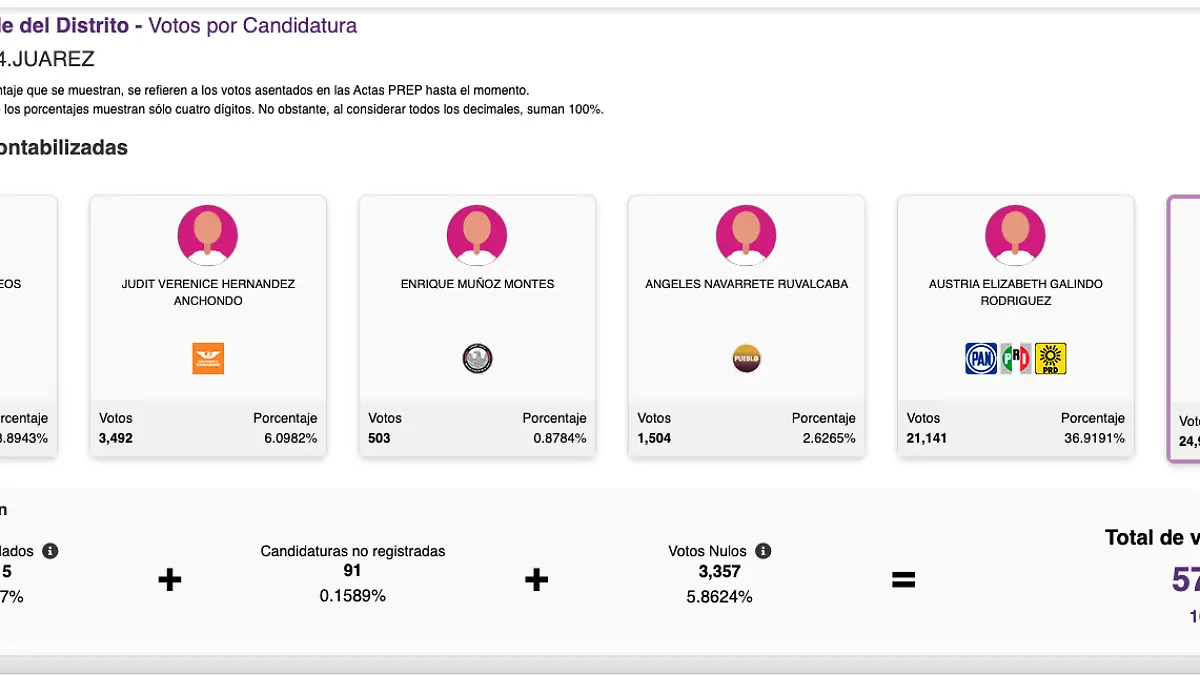Select the purple-outlined card at right edge
Image resolution: width=1200 pixels, height=675 pixels.
pos(1185,328)
